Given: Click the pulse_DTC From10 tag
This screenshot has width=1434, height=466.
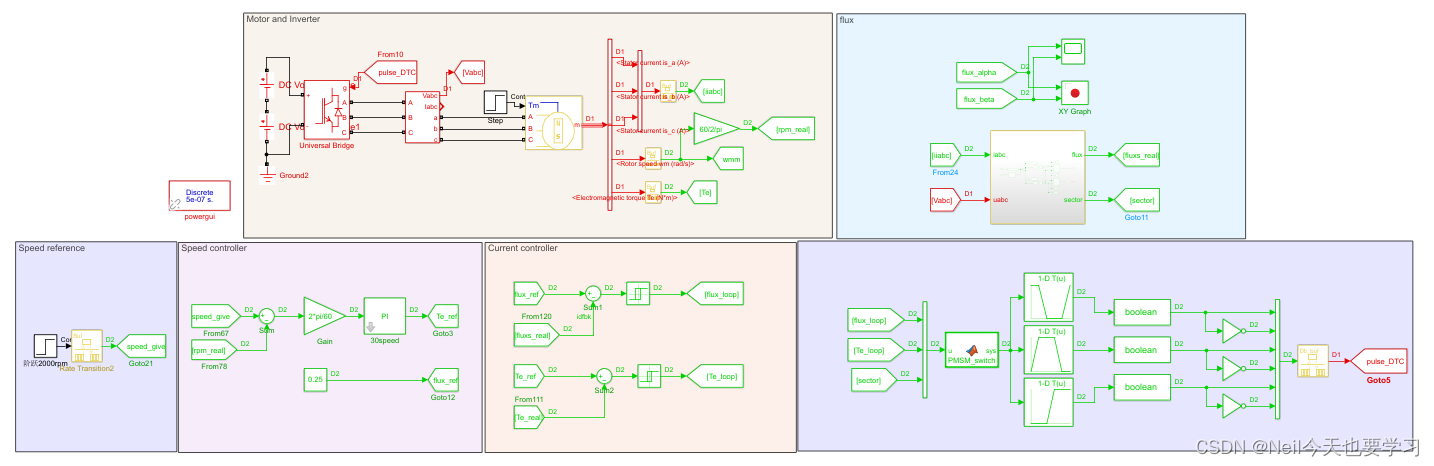Looking at the screenshot, I should [x=389, y=72].
